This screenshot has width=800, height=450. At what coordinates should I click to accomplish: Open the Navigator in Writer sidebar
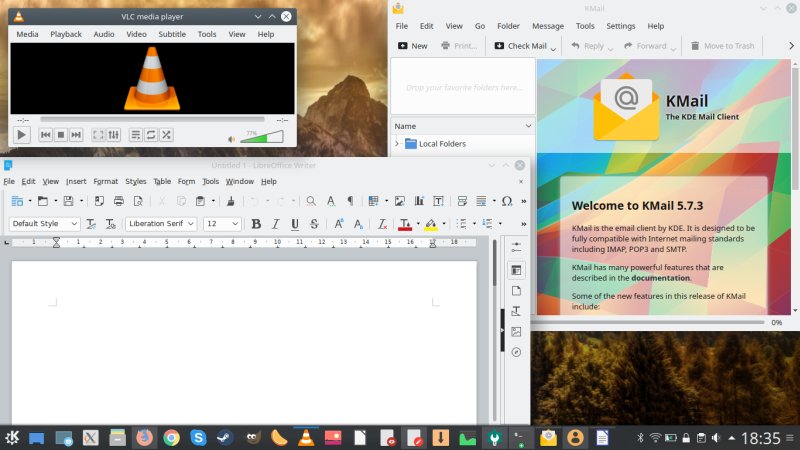[516, 352]
